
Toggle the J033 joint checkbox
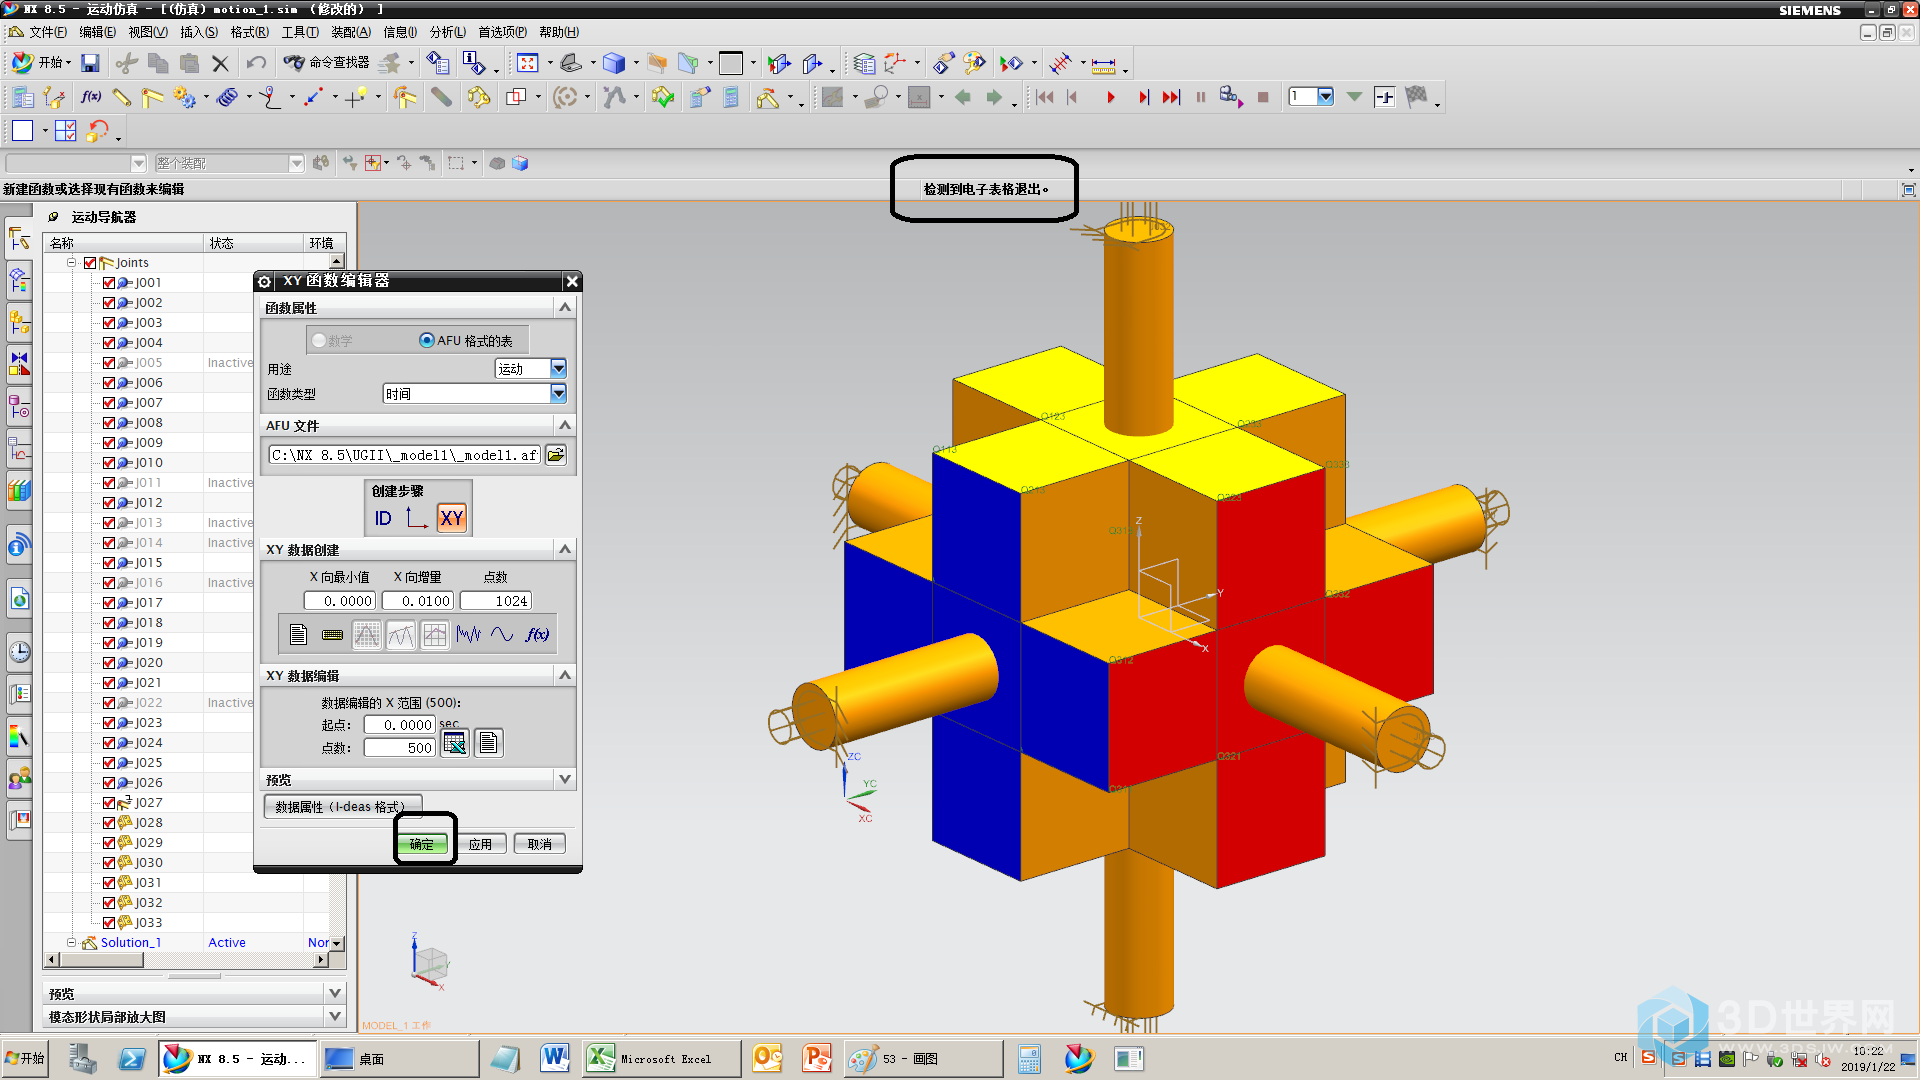[x=109, y=923]
